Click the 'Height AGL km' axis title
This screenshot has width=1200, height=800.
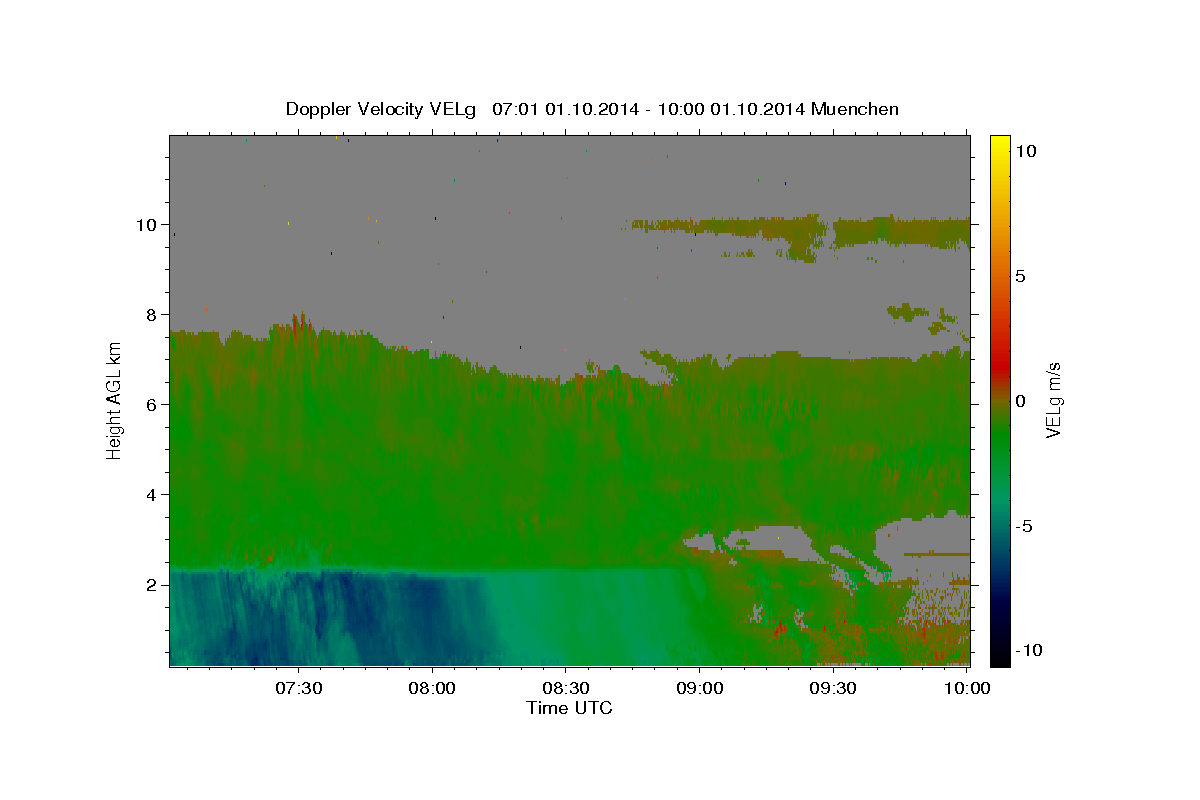pyautogui.click(x=114, y=400)
